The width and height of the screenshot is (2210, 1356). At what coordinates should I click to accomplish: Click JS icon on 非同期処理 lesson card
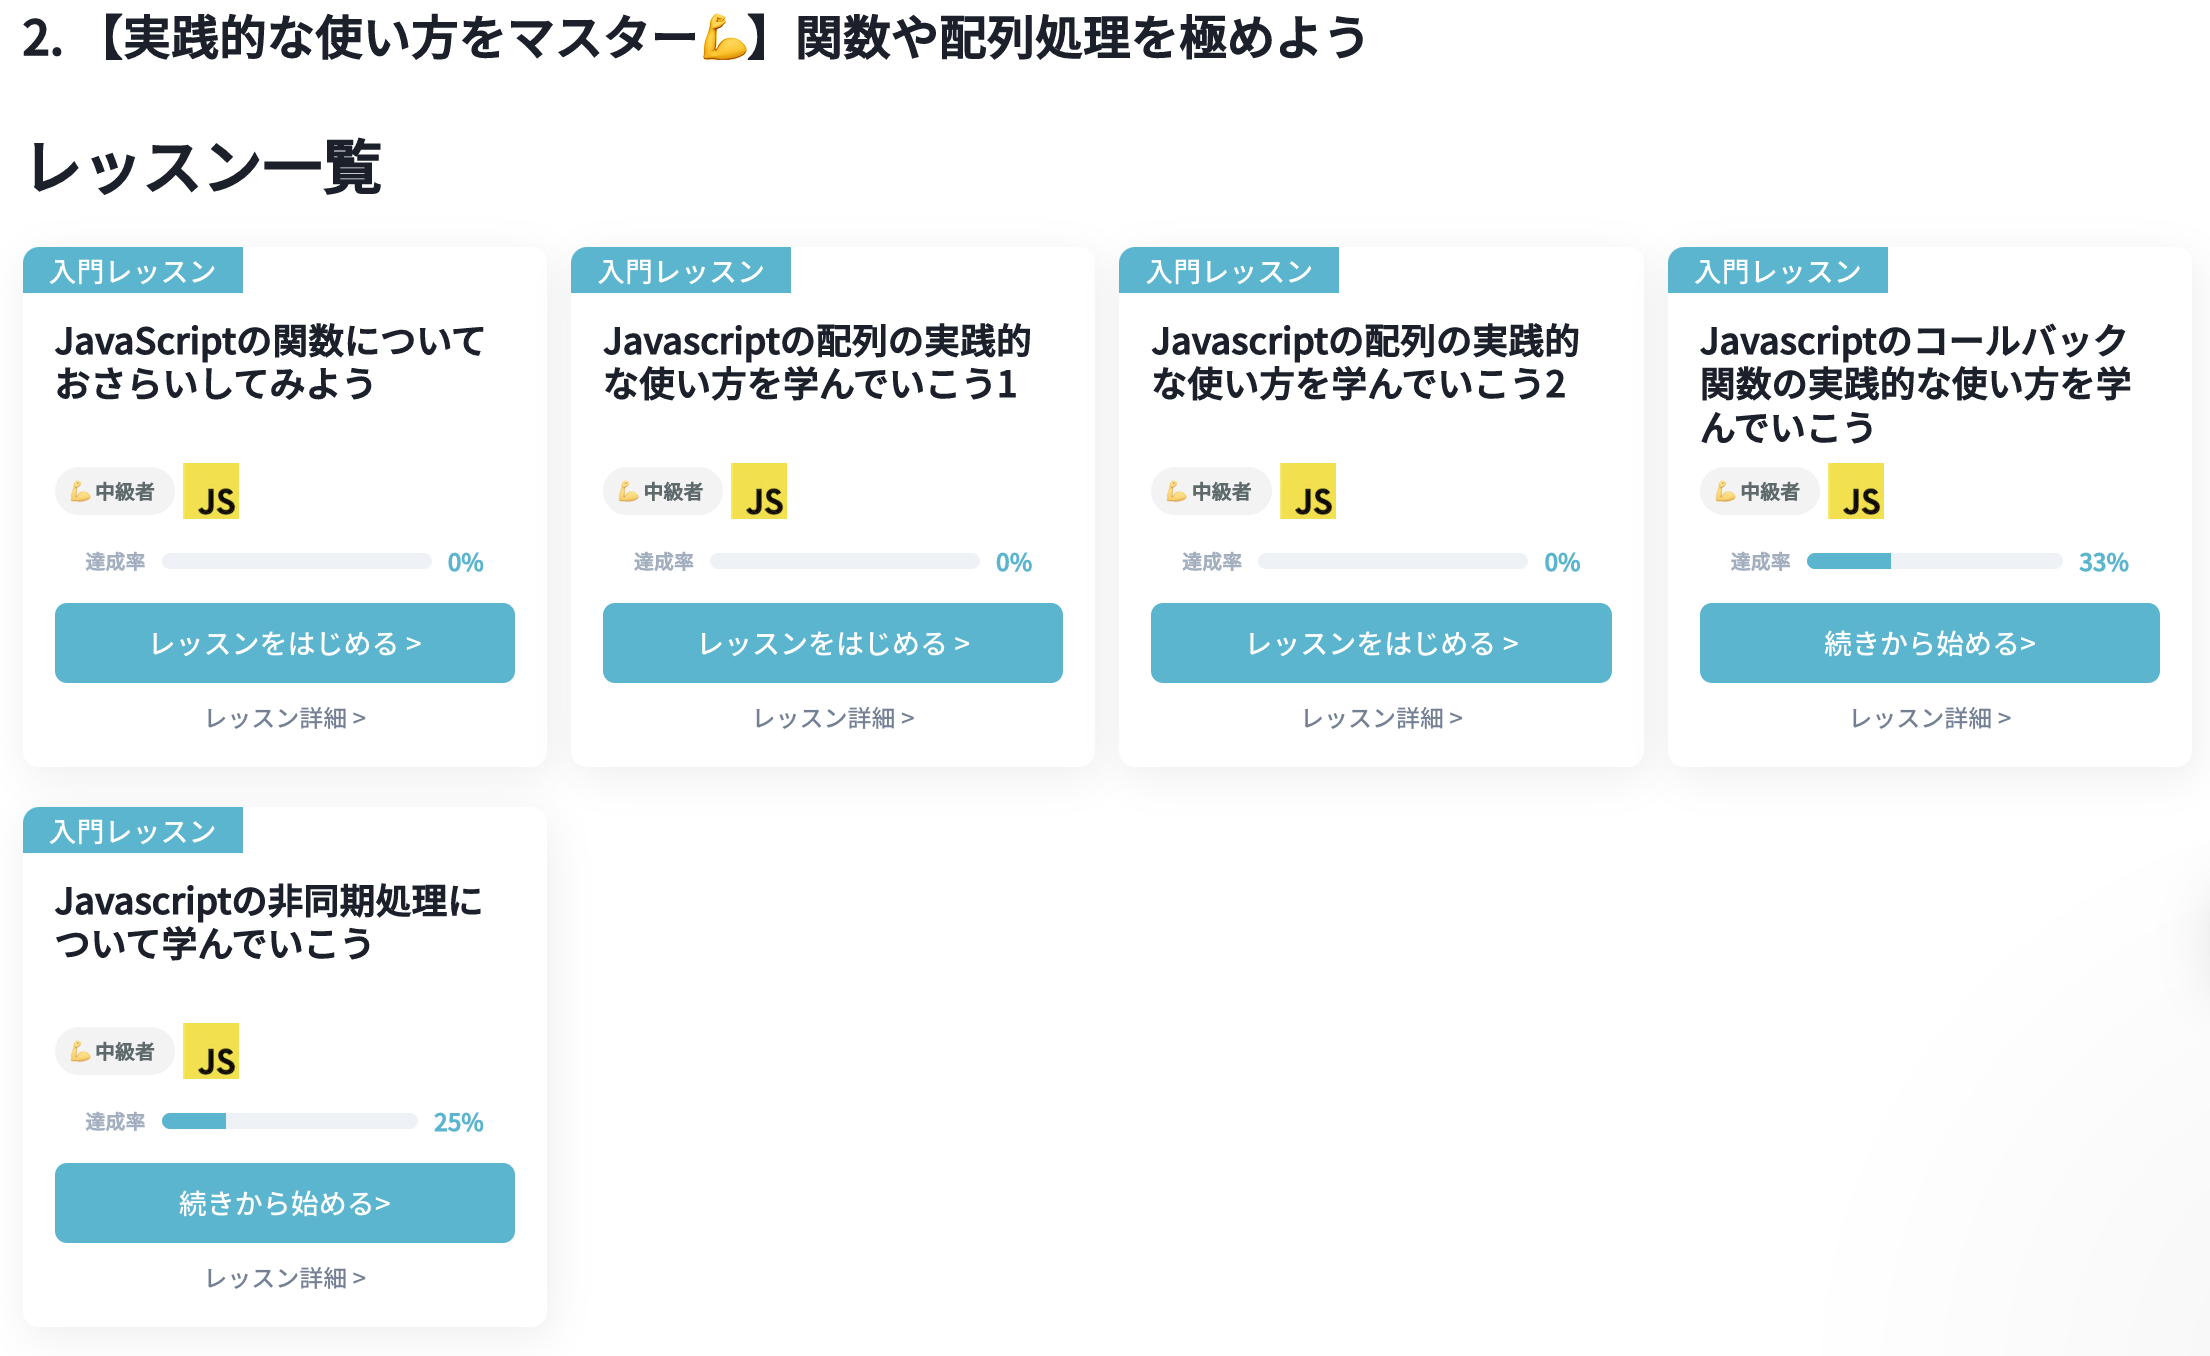click(211, 1051)
